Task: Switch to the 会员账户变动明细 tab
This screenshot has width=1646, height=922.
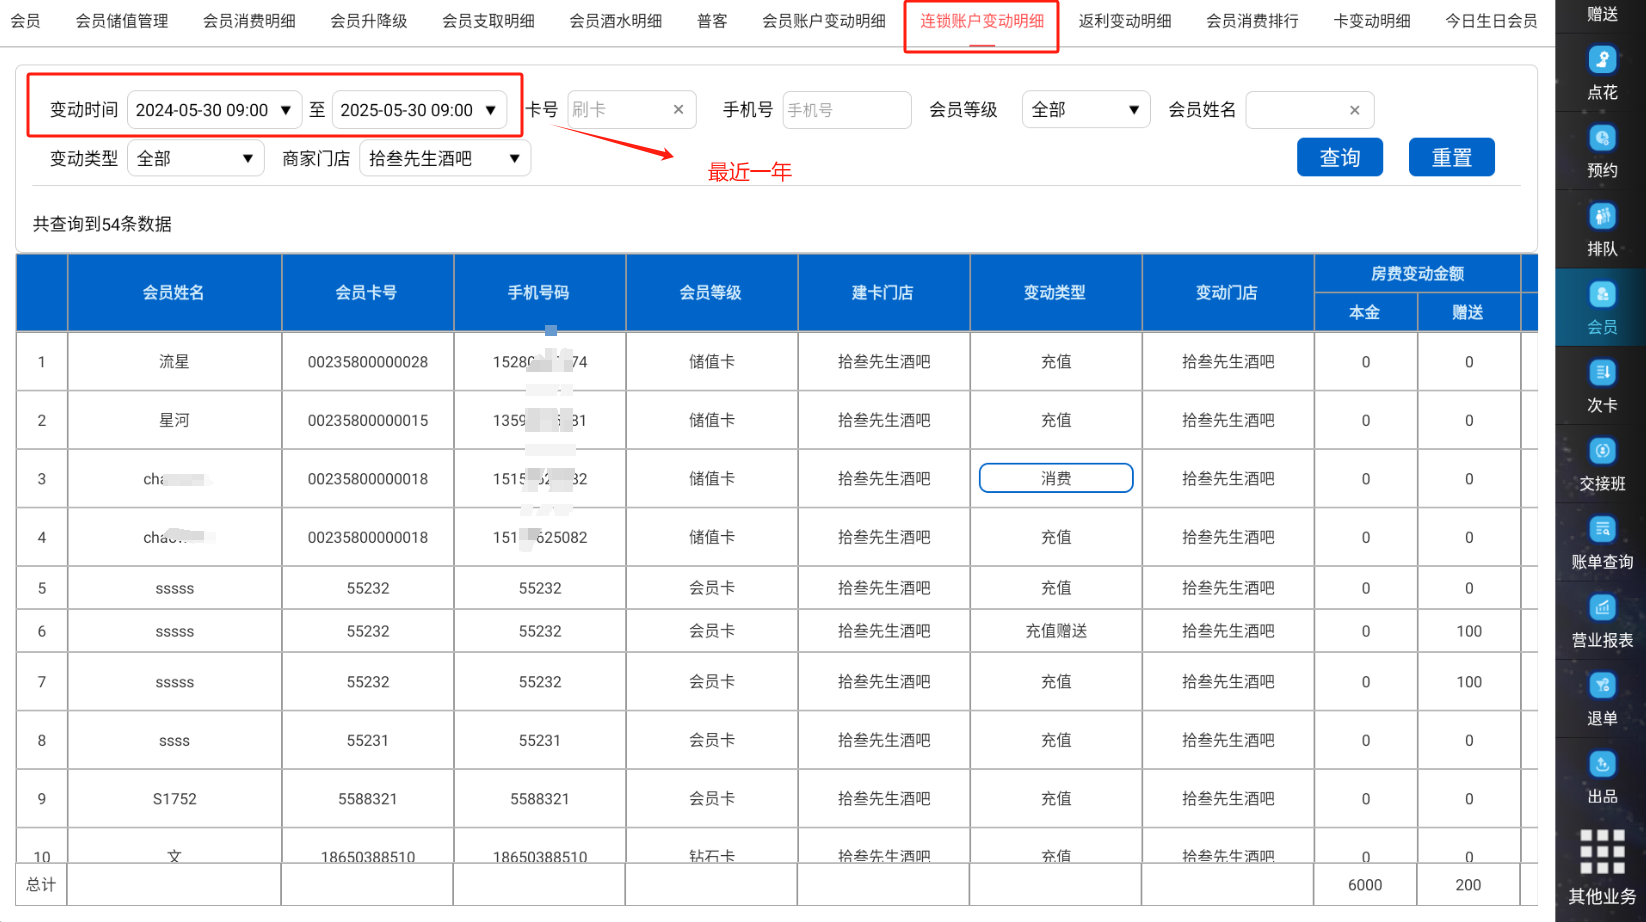Action: point(824,21)
